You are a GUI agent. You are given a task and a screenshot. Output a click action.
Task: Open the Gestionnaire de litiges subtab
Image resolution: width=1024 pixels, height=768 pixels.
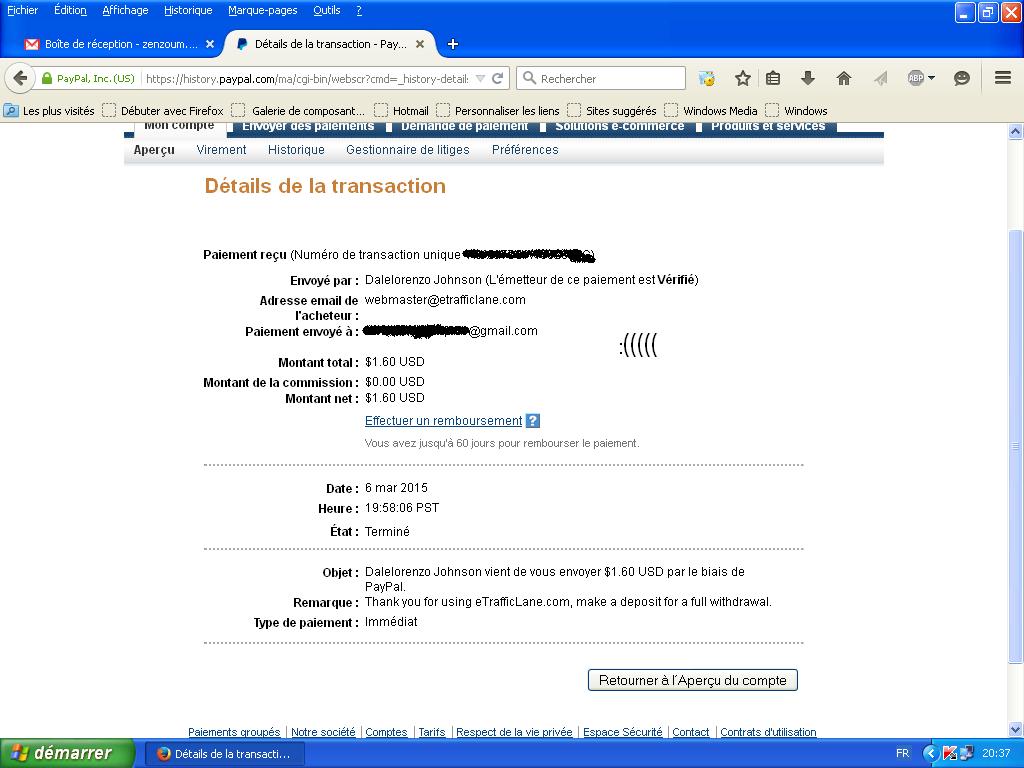408,150
